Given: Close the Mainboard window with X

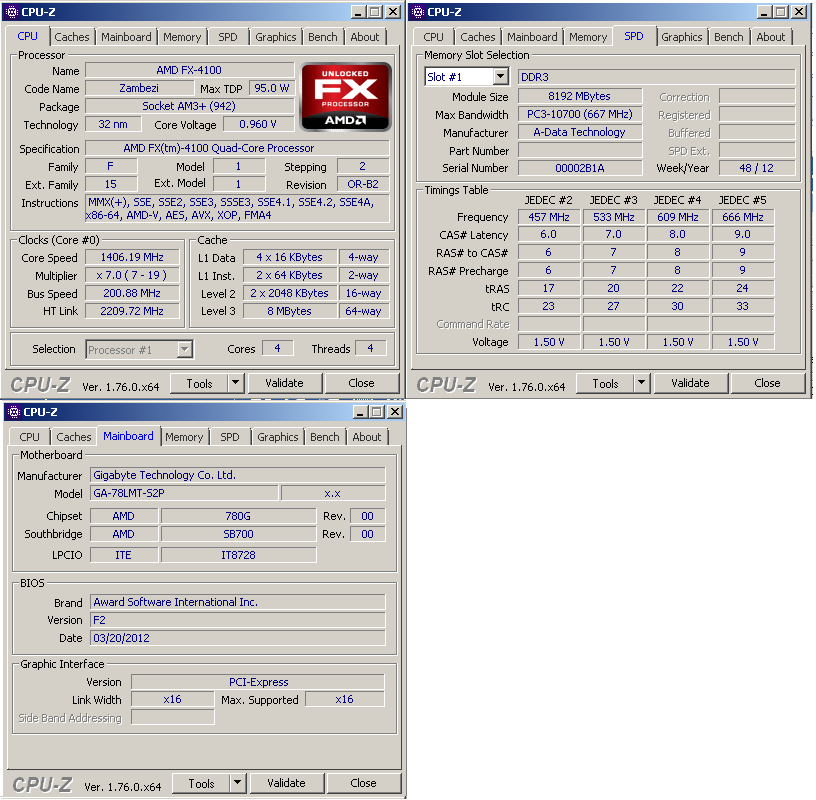Looking at the screenshot, I should coord(395,412).
